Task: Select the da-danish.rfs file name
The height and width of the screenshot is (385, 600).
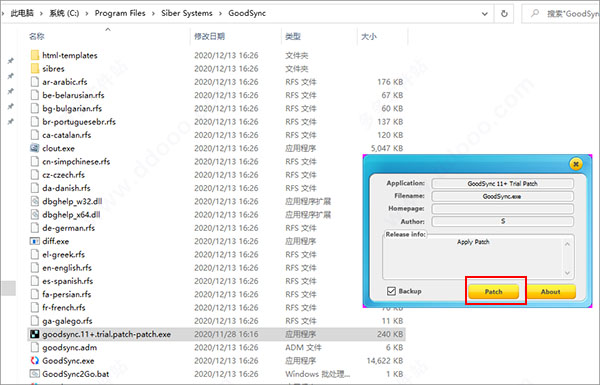Action: tap(66, 188)
